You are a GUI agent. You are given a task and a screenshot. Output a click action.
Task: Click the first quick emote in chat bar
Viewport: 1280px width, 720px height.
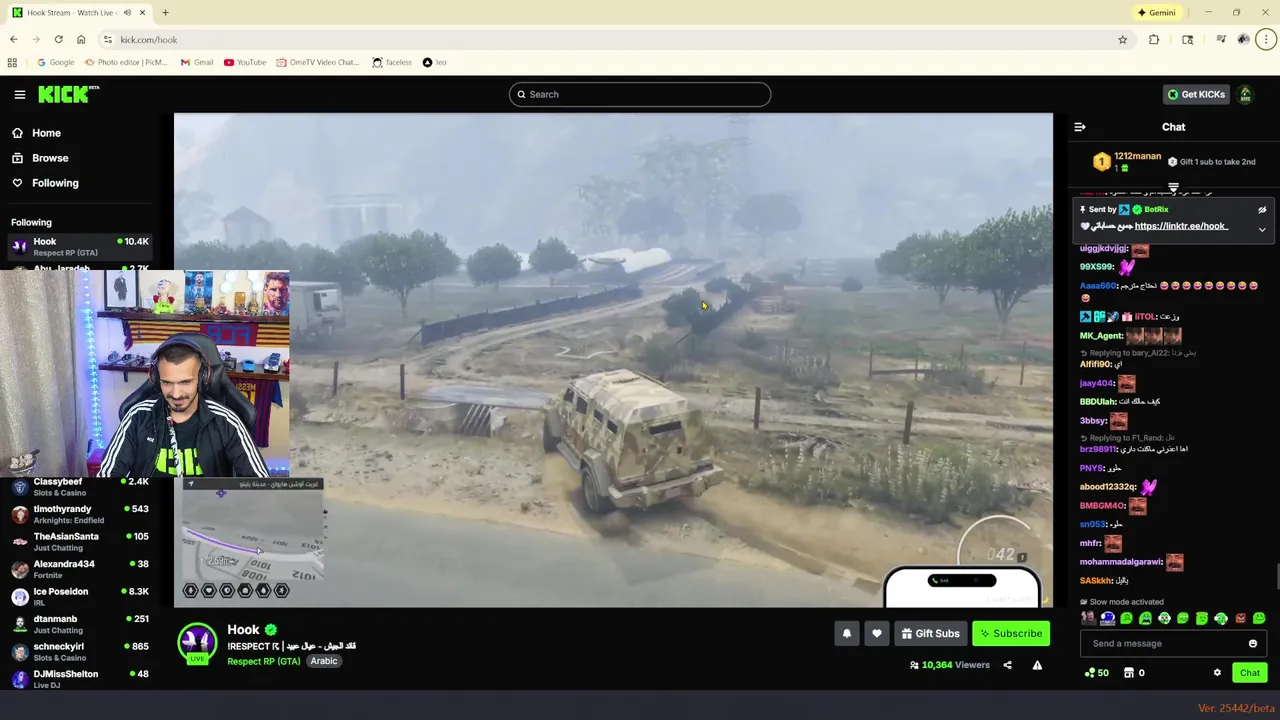coord(1088,619)
